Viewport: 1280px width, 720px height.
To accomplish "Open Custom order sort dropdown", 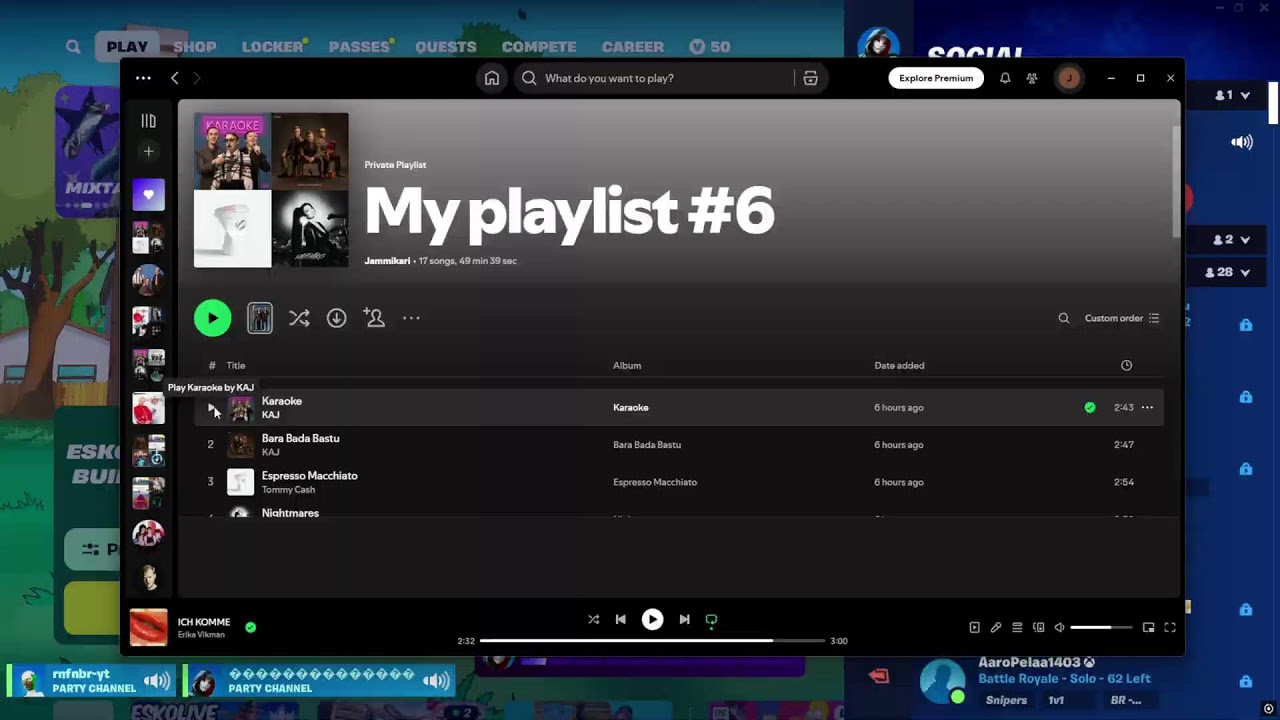I will [1122, 318].
